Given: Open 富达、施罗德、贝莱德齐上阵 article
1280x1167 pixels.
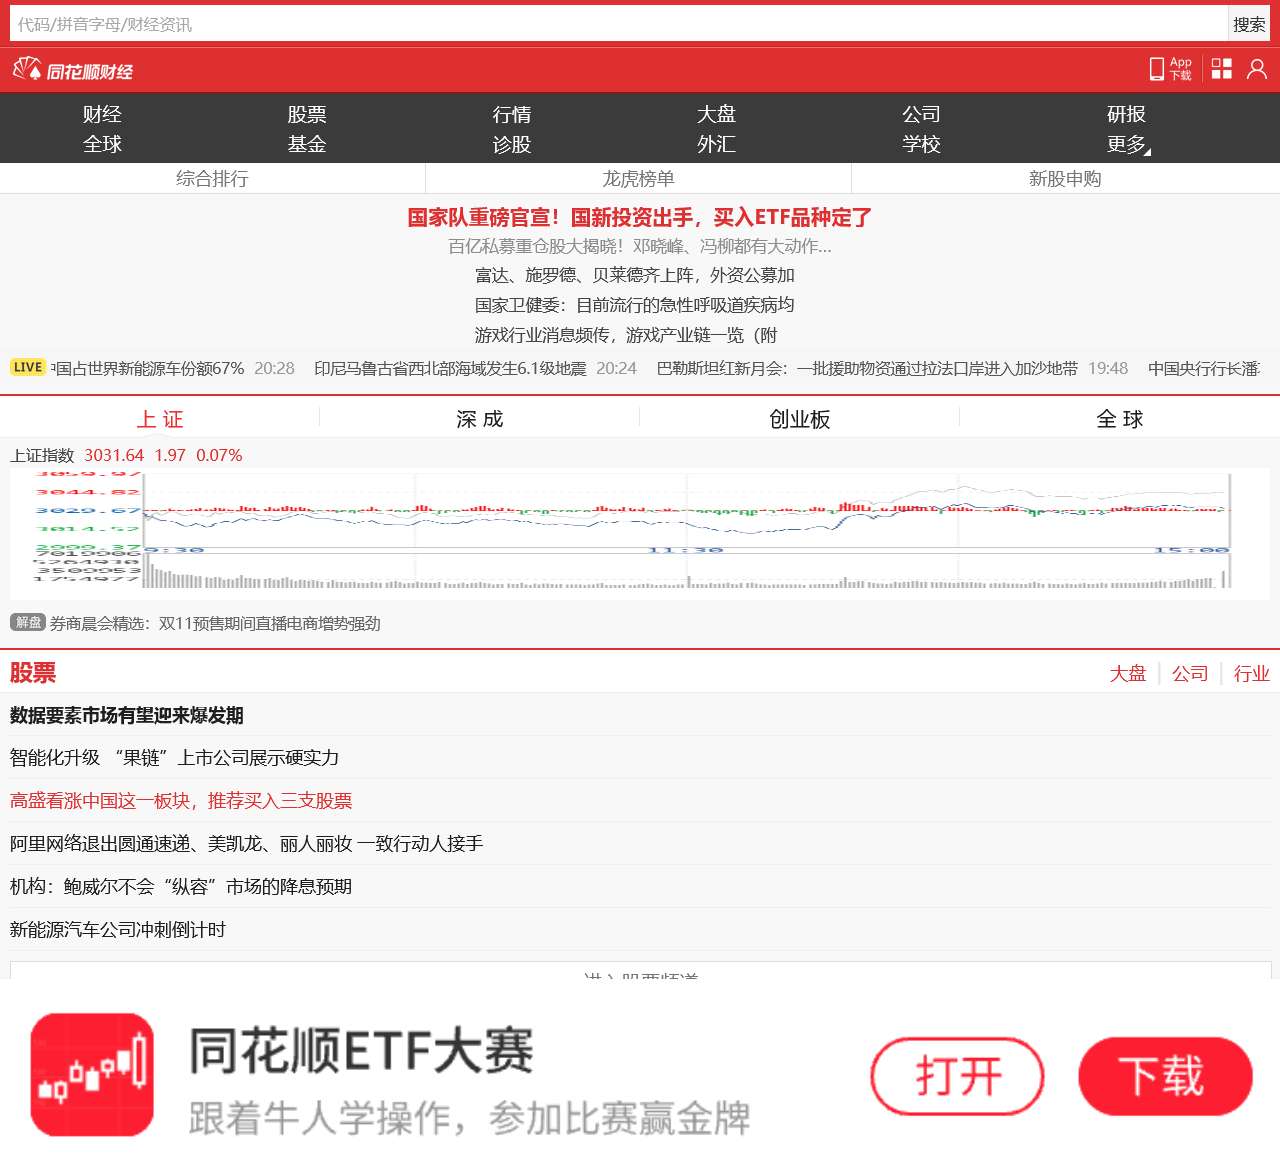Looking at the screenshot, I should pyautogui.click(x=635, y=275).
